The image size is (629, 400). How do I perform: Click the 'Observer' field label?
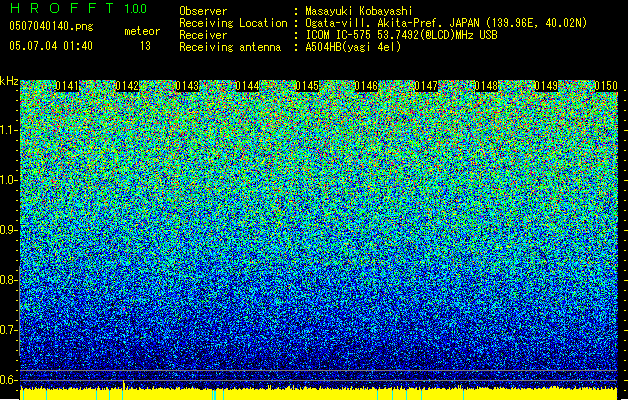(x=203, y=11)
